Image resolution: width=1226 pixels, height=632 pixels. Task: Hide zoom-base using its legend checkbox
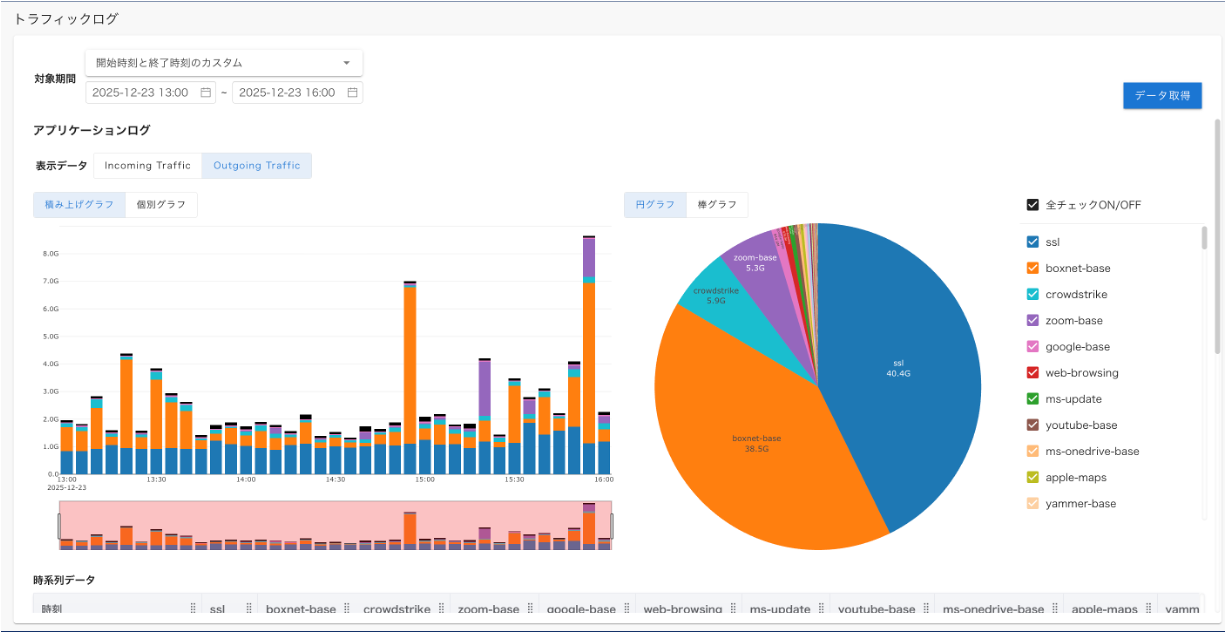click(1033, 320)
